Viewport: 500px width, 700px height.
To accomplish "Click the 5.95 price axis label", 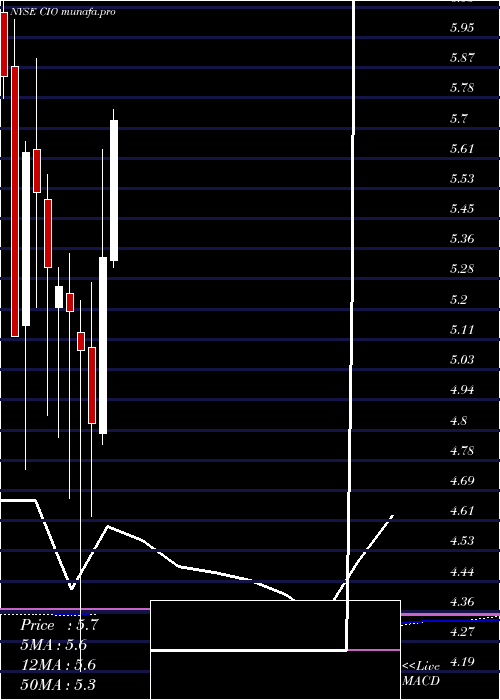I will tap(462, 28).
